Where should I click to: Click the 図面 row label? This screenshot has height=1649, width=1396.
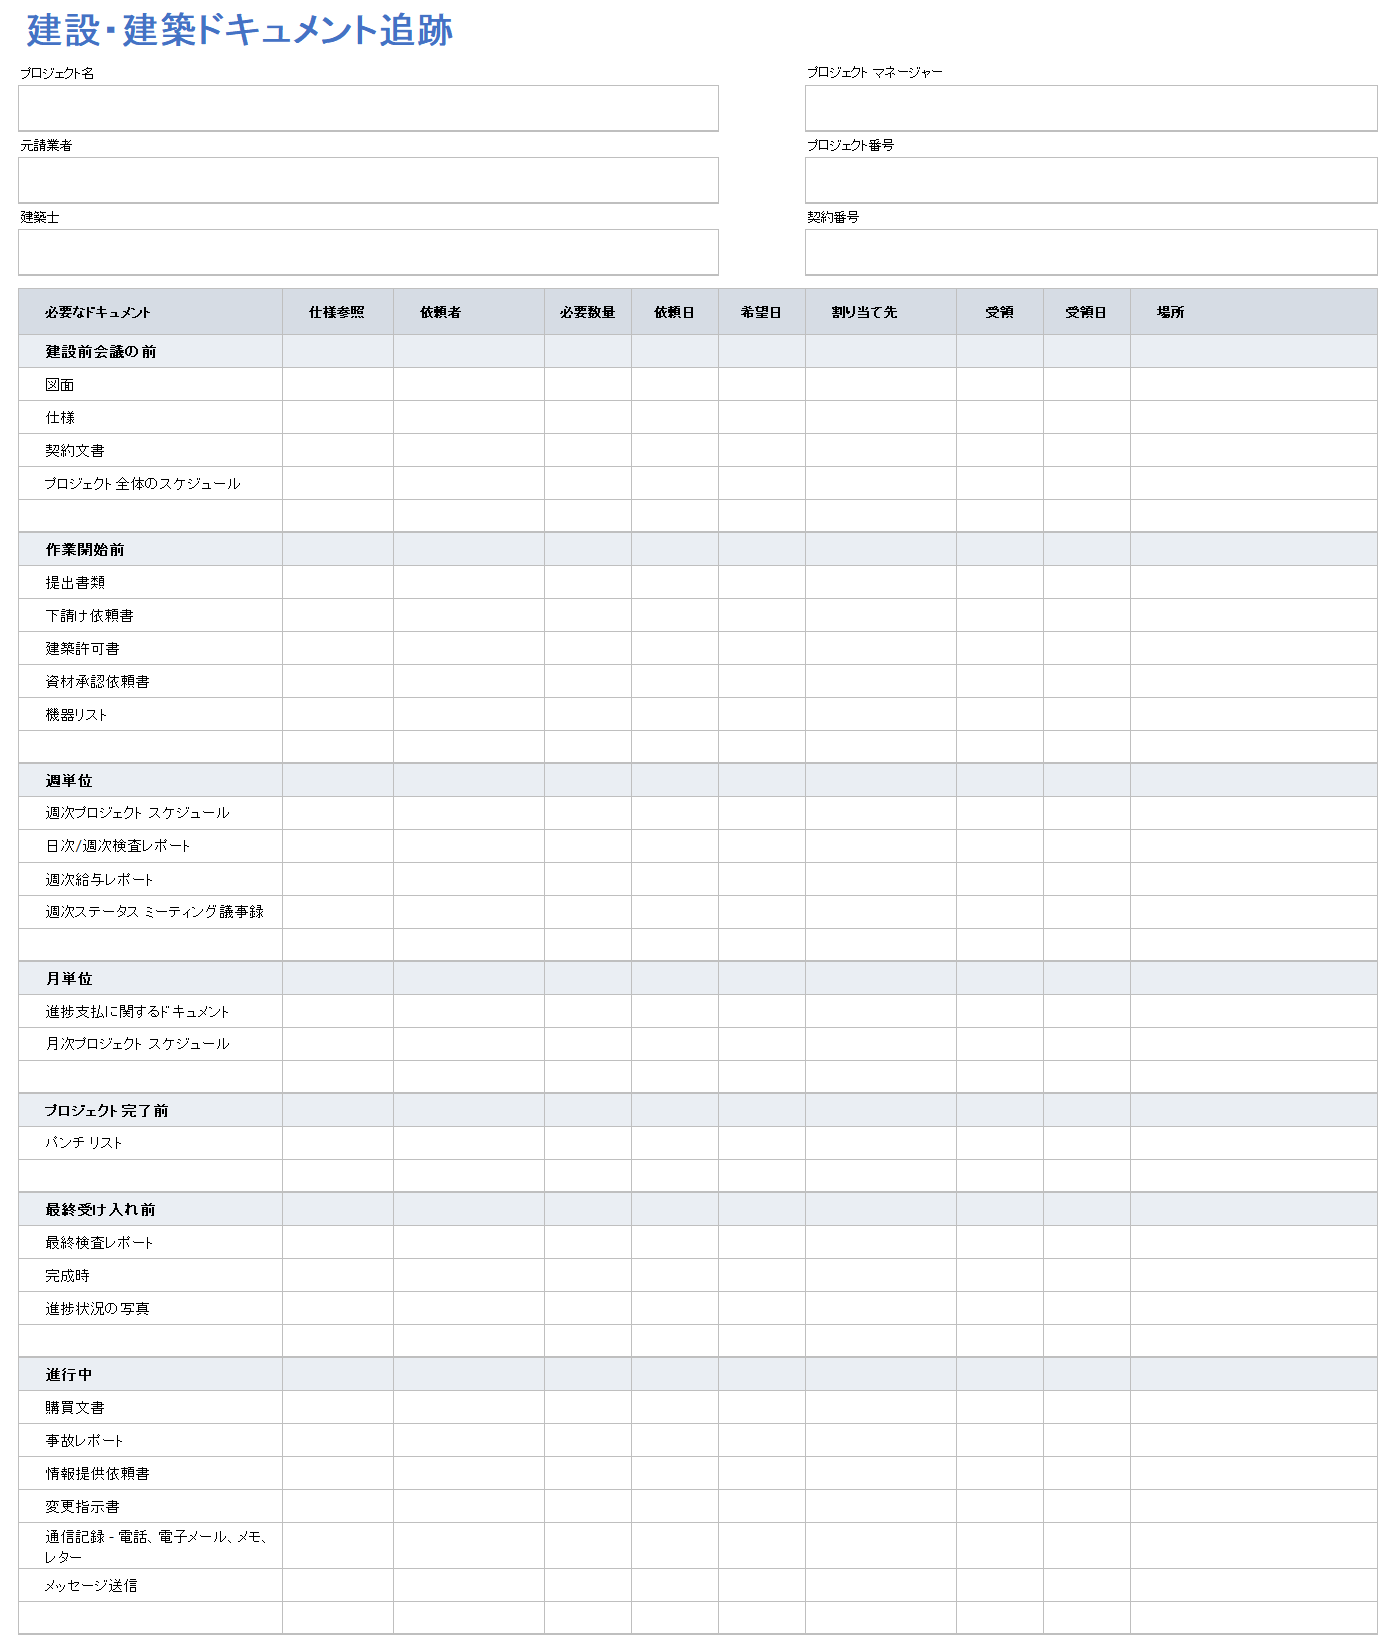click(60, 384)
